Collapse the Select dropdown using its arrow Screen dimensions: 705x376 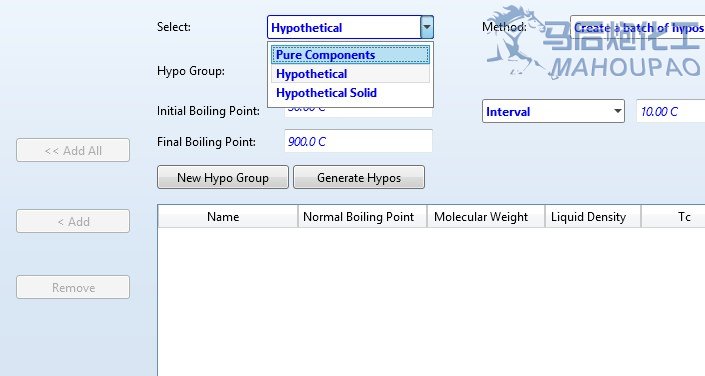click(x=427, y=27)
